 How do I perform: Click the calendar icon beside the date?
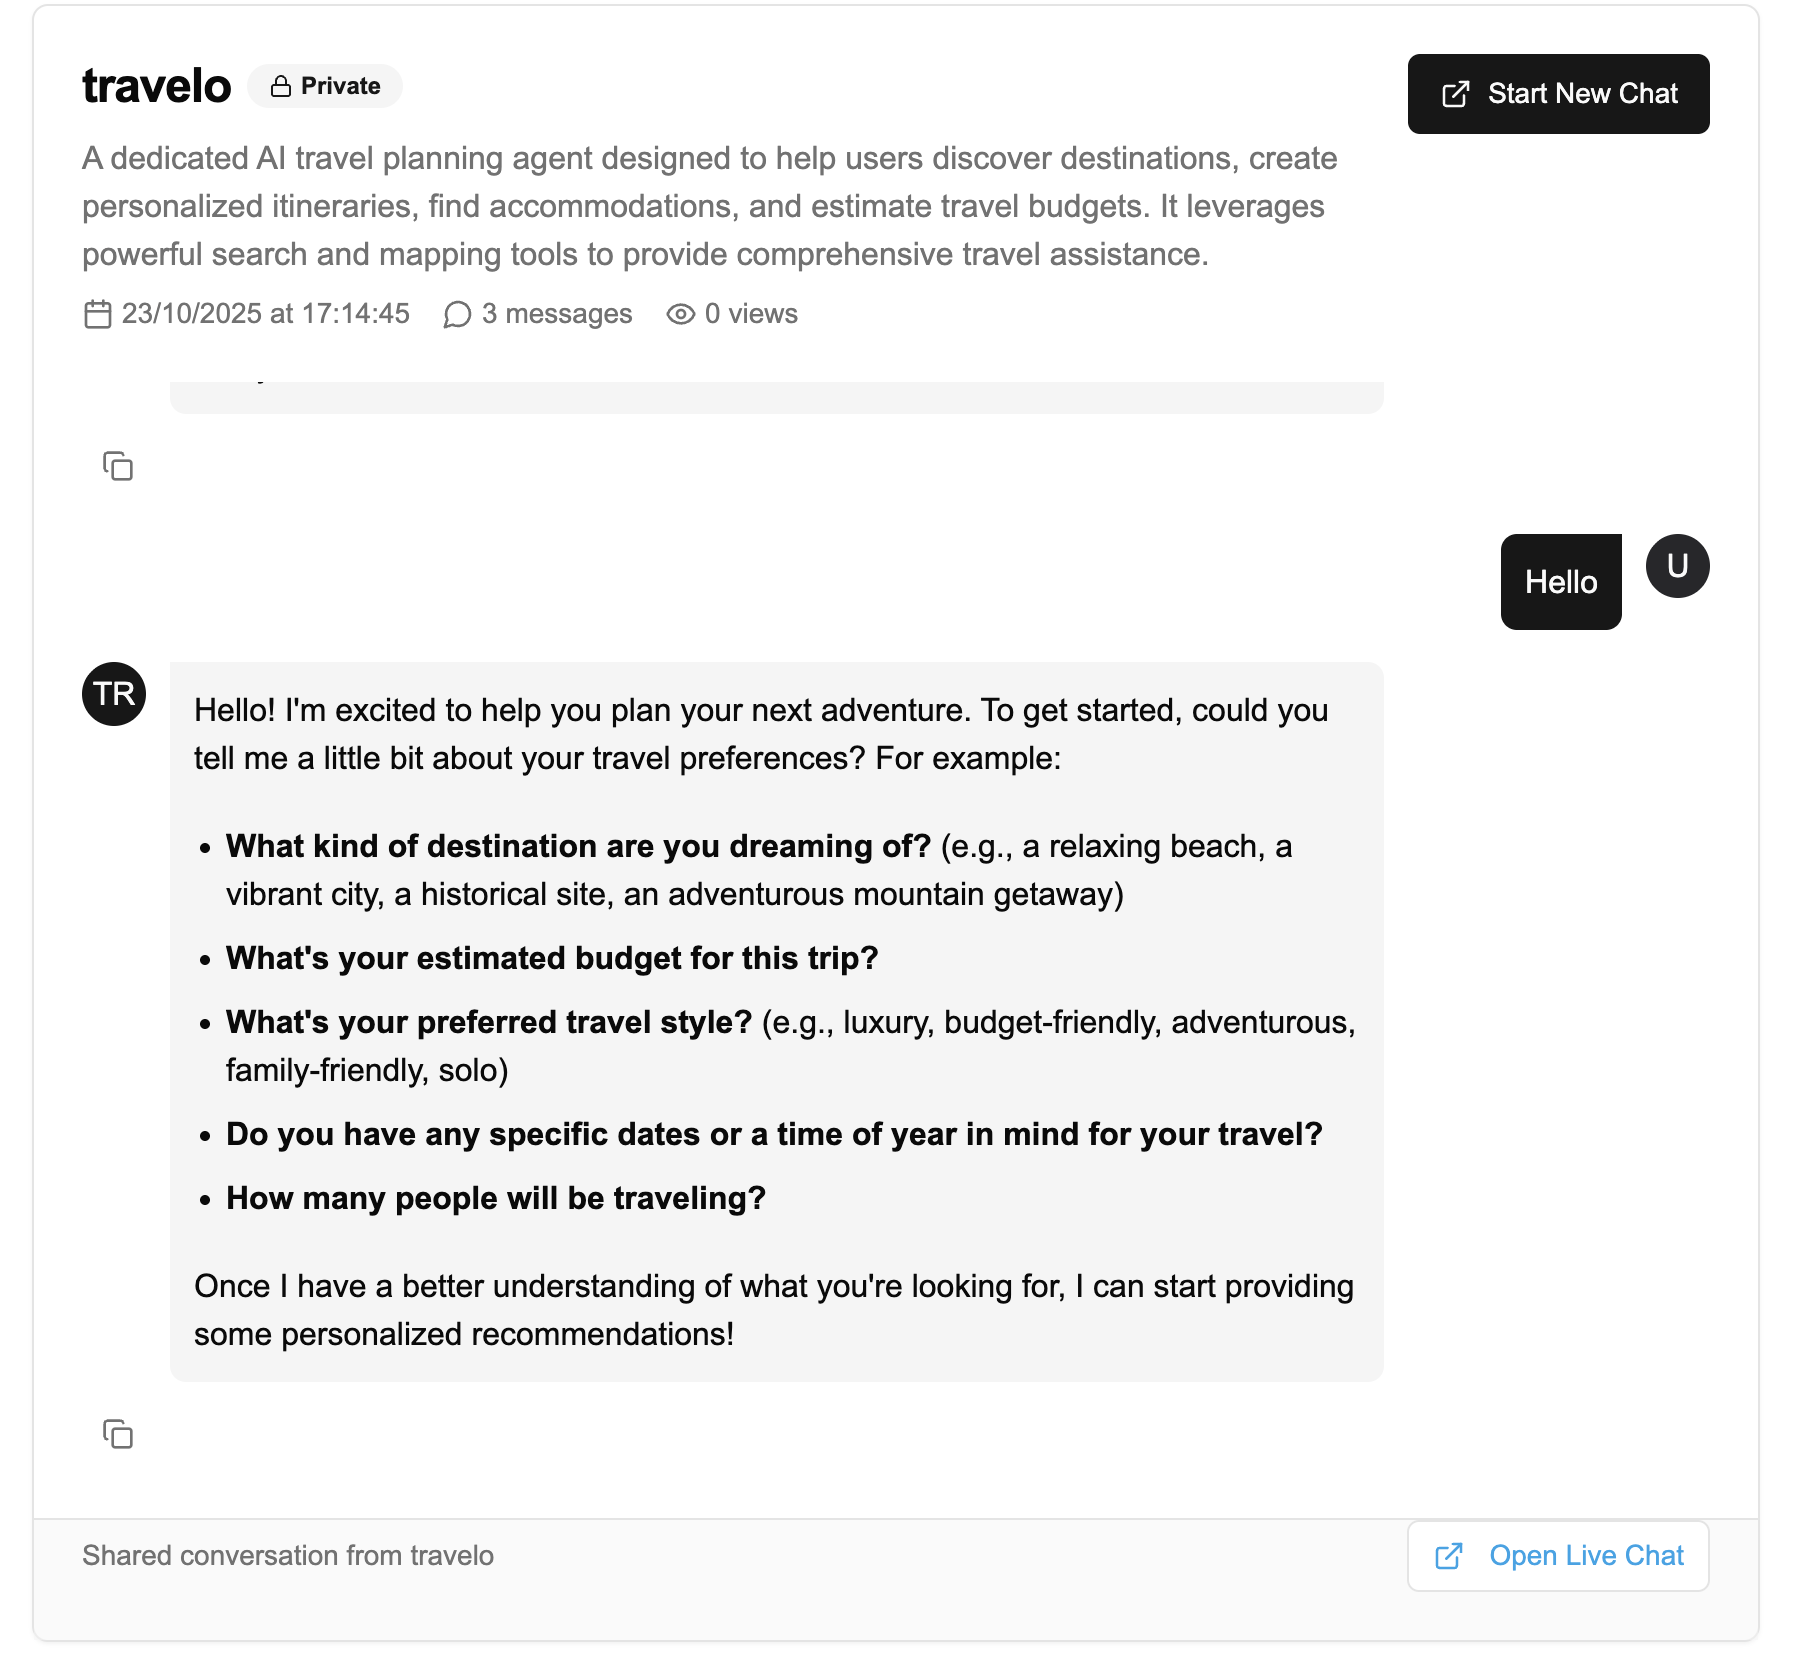[x=97, y=314]
